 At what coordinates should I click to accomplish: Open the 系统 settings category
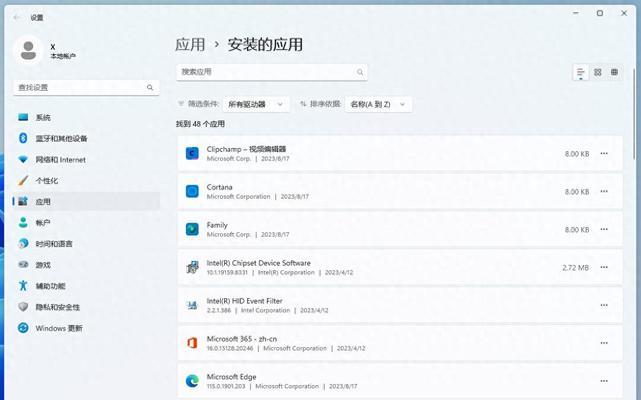coord(86,117)
